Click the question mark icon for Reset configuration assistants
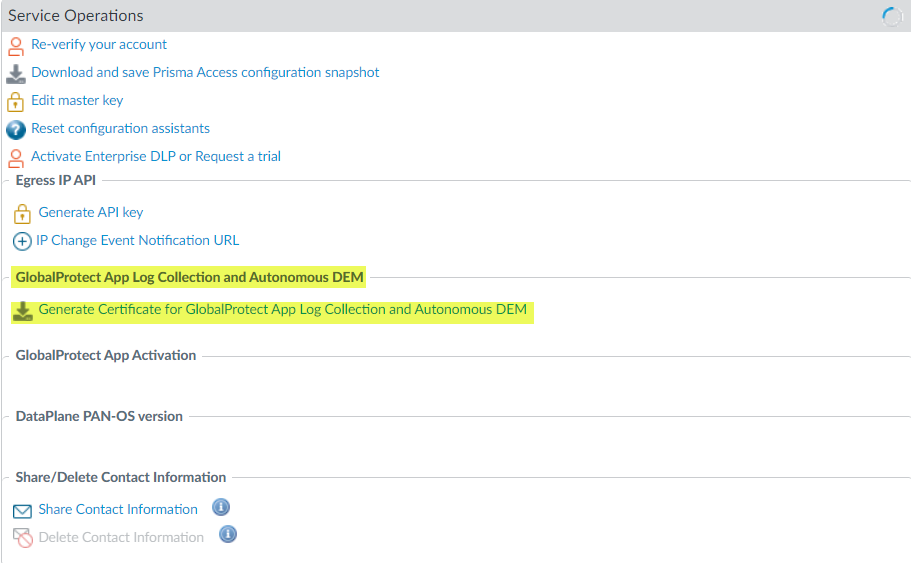Screen dimensions: 911x563 point(15,129)
